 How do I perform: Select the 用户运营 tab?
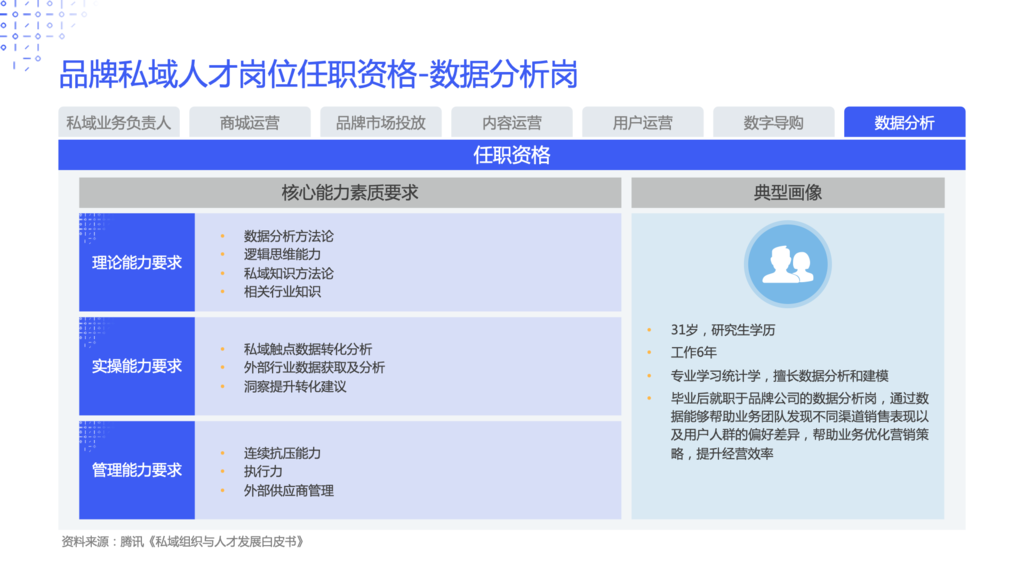pyautogui.click(x=643, y=122)
